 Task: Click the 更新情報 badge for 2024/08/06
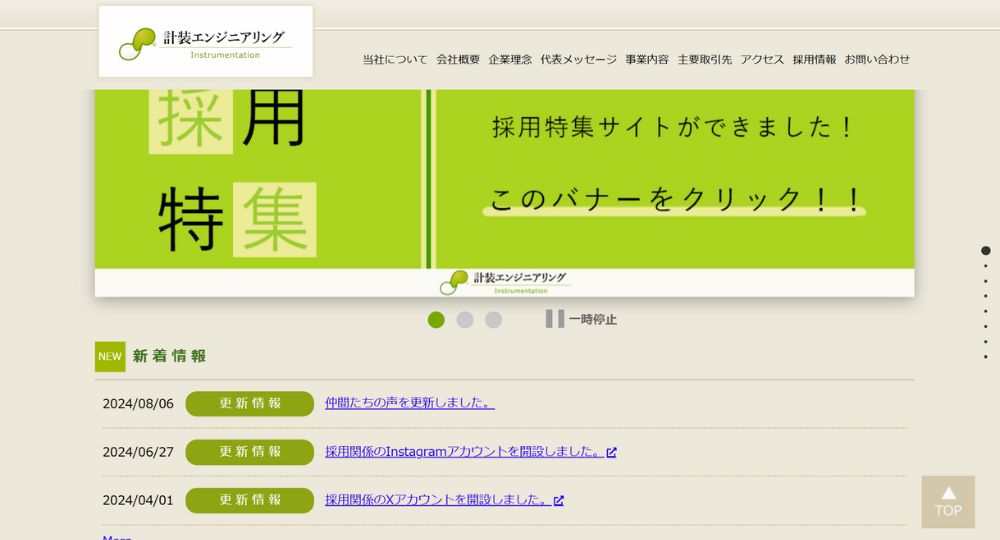coord(249,404)
